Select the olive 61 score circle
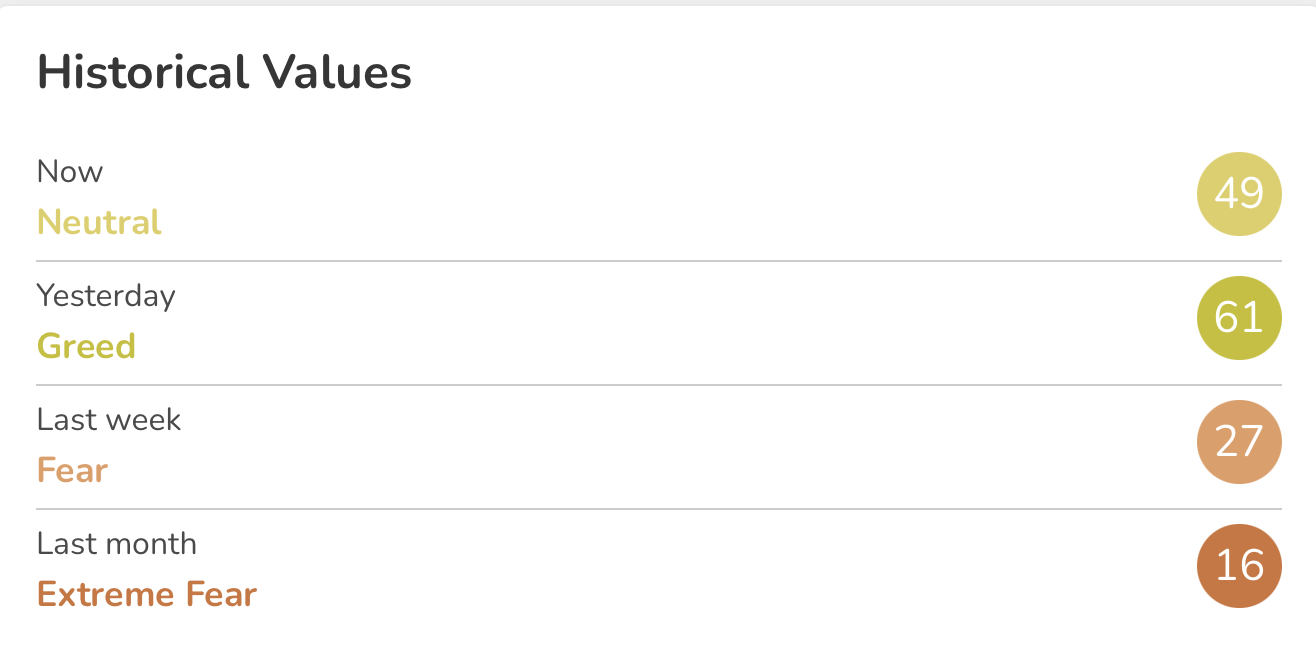The image size is (1316, 658). (1239, 318)
